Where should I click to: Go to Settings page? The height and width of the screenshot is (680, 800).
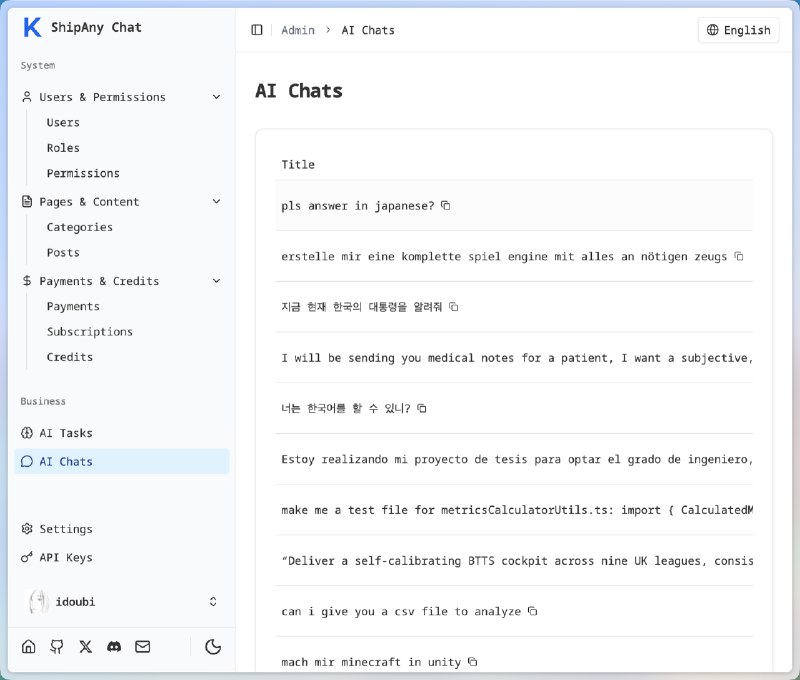(66, 529)
